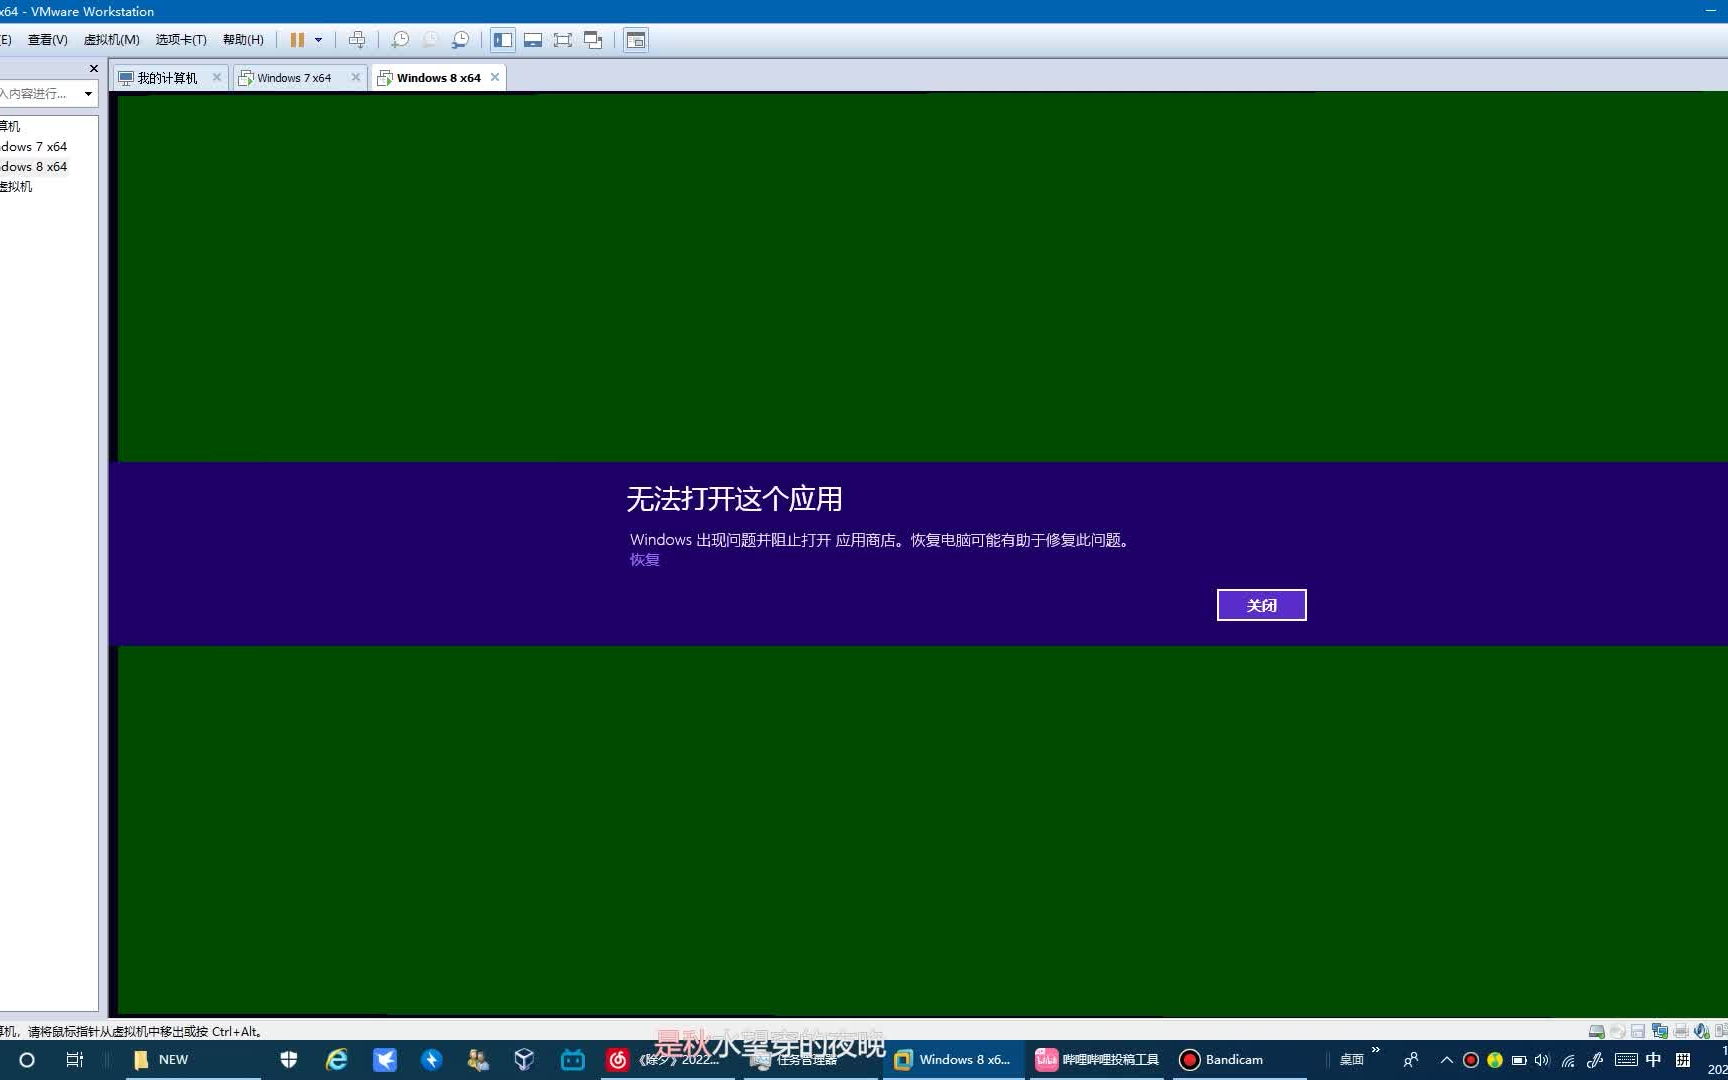
Task: Enter full screen mode icon
Action: coord(563,40)
